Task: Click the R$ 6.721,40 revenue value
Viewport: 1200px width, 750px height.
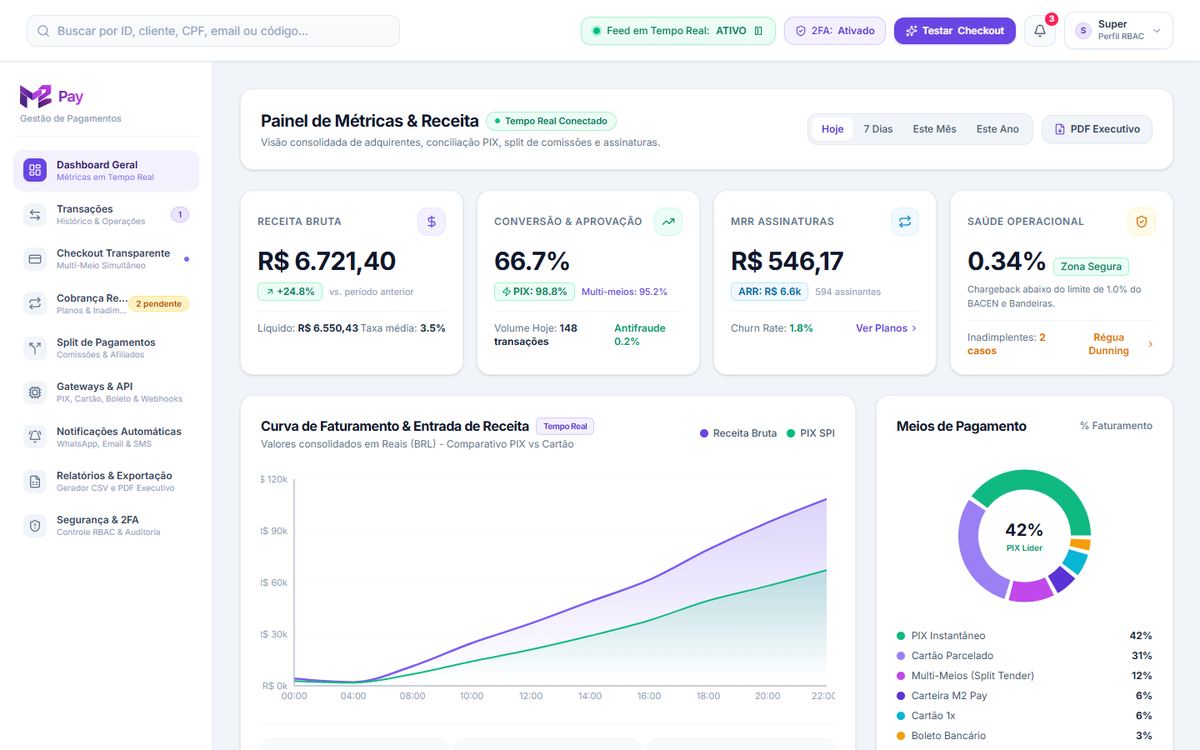Action: pos(326,261)
